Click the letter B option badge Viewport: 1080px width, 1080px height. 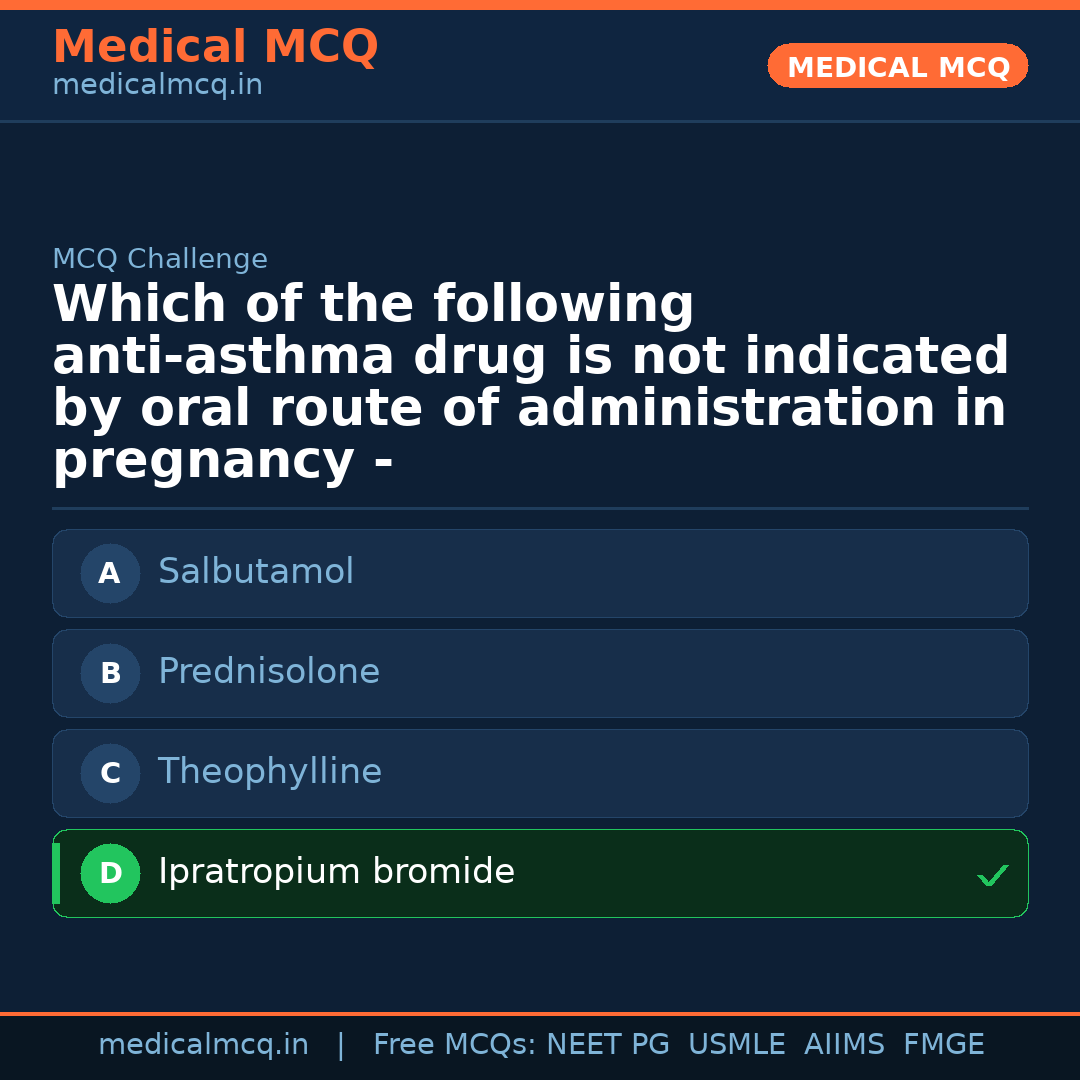click(x=110, y=673)
